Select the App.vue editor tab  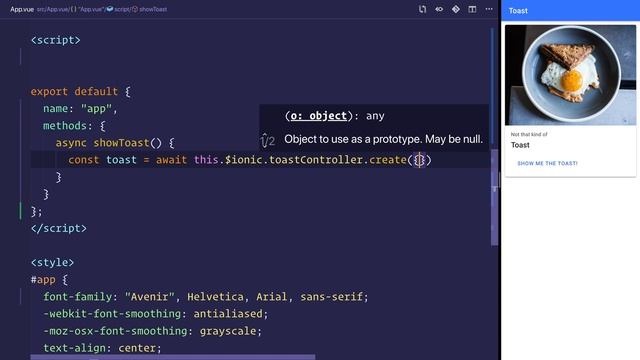click(x=22, y=9)
